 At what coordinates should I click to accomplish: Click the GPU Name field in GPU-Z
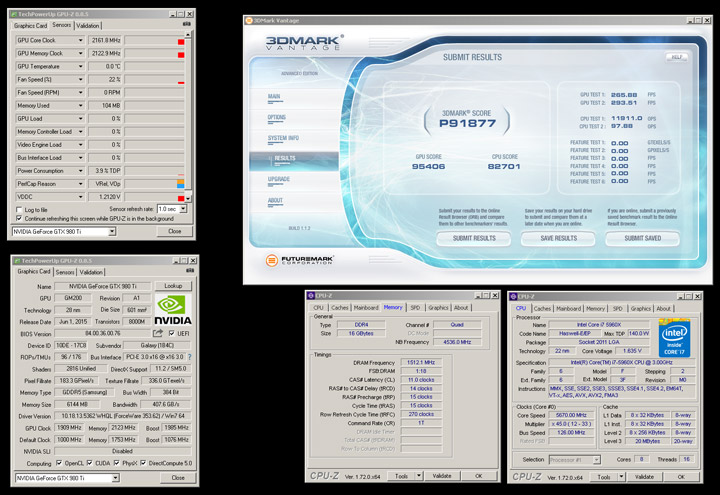pos(102,286)
